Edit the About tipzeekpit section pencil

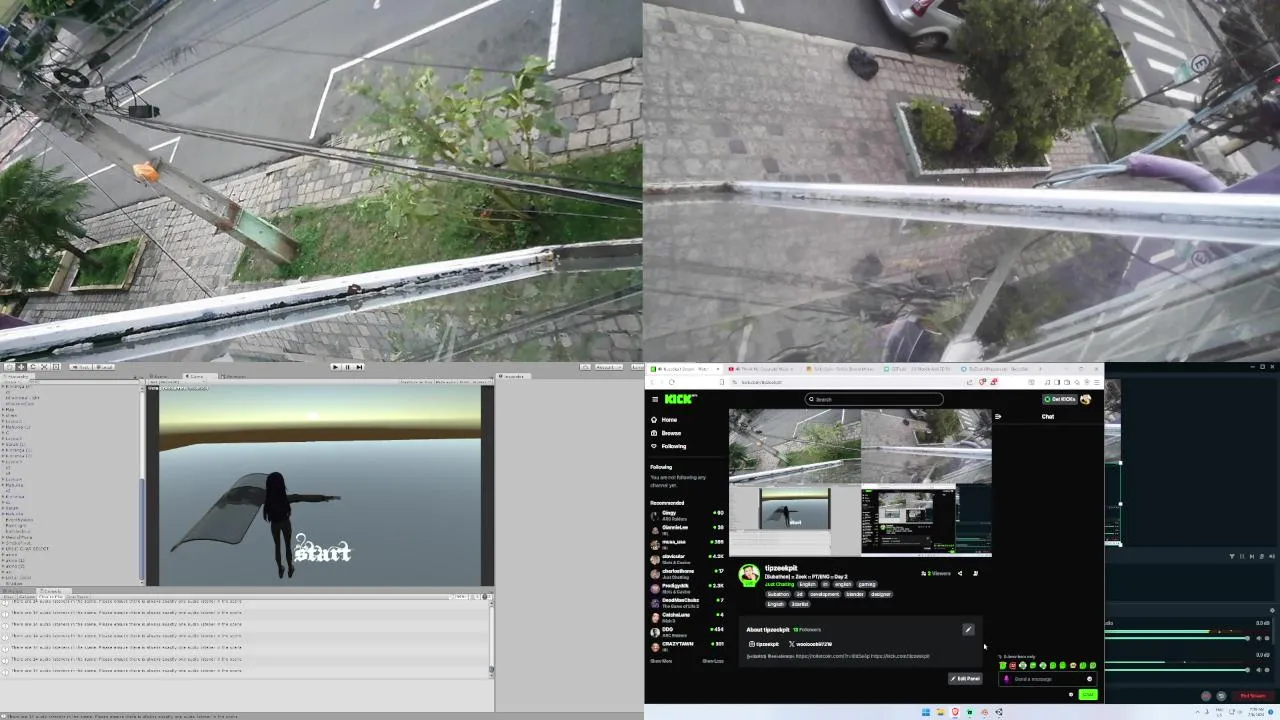click(968, 629)
